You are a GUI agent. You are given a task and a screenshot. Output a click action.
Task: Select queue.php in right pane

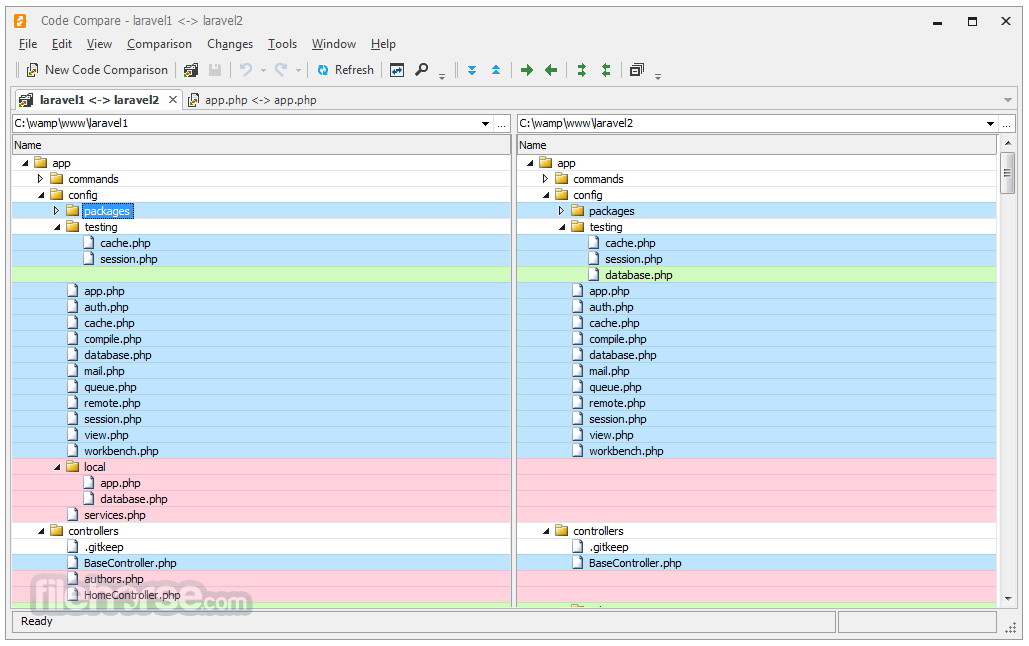[x=615, y=387]
